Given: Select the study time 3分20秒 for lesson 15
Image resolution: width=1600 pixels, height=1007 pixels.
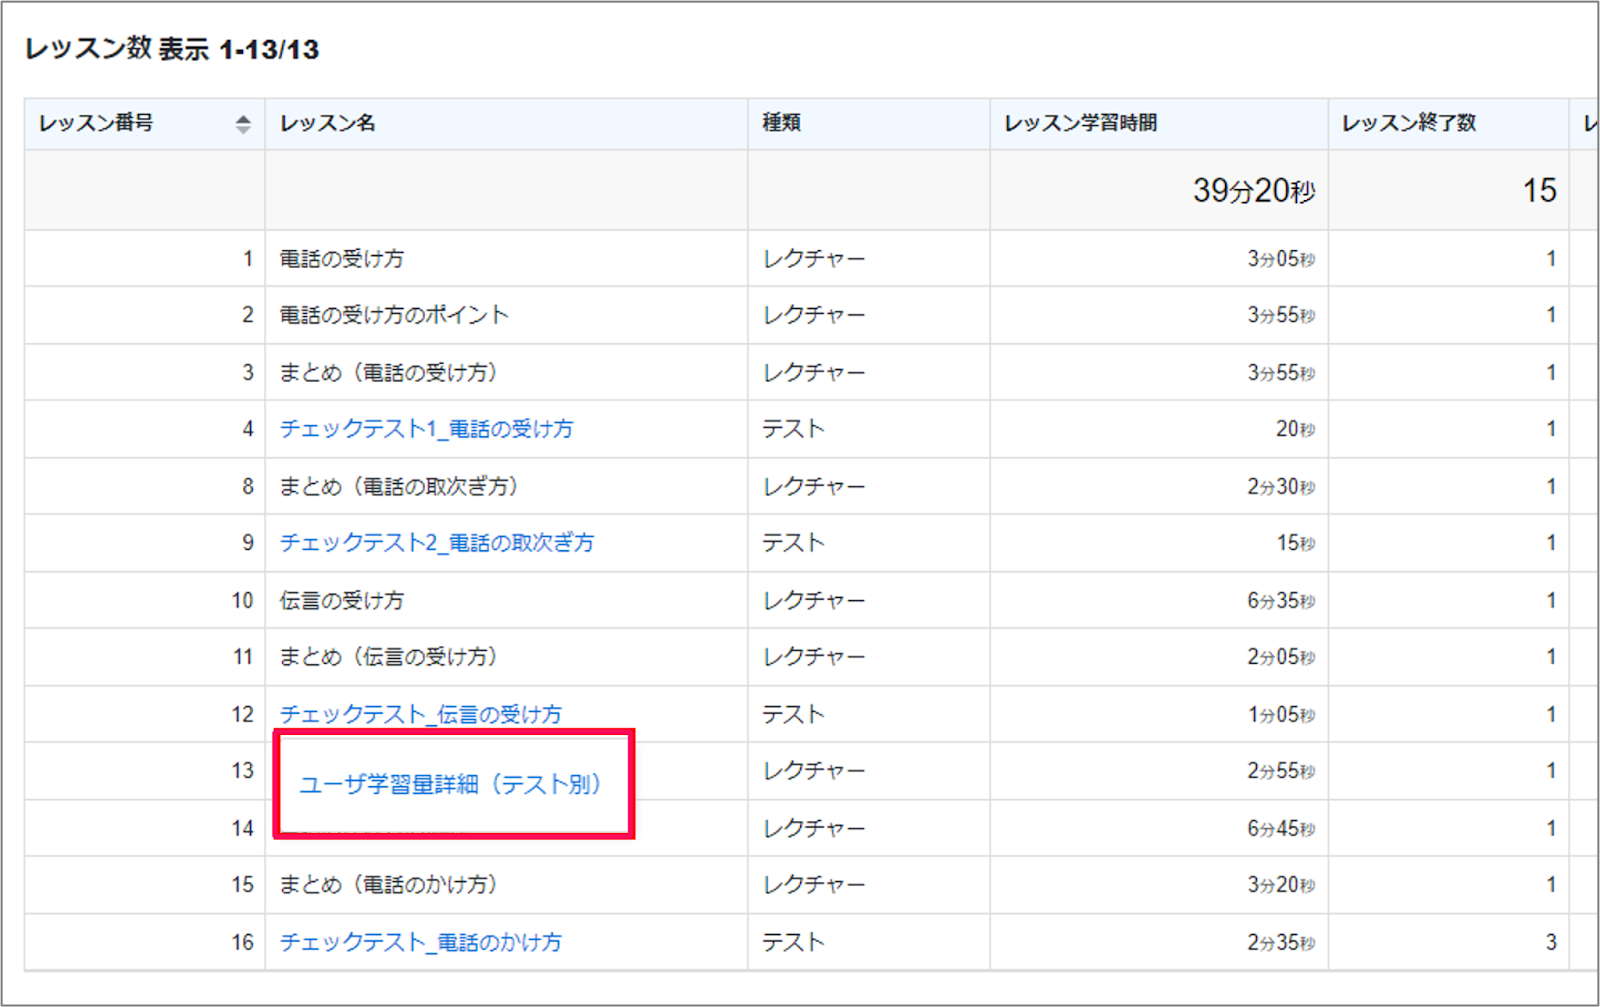Looking at the screenshot, I should point(1281,885).
